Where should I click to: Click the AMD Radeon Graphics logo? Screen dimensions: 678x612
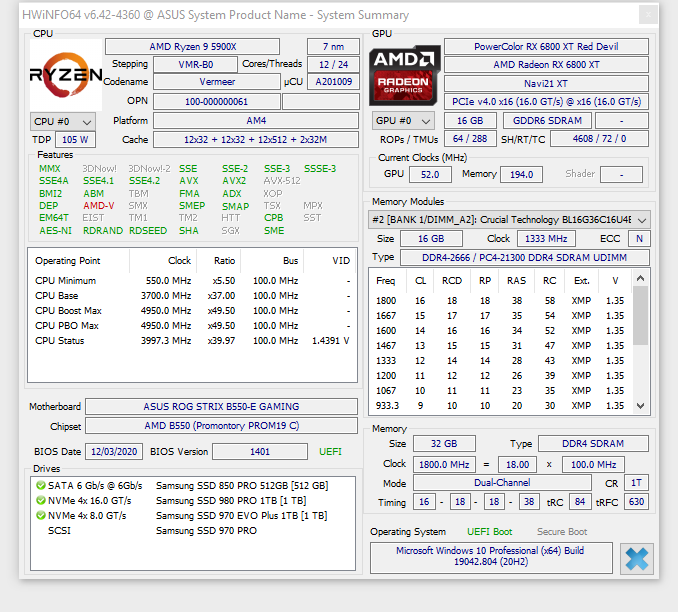point(404,75)
